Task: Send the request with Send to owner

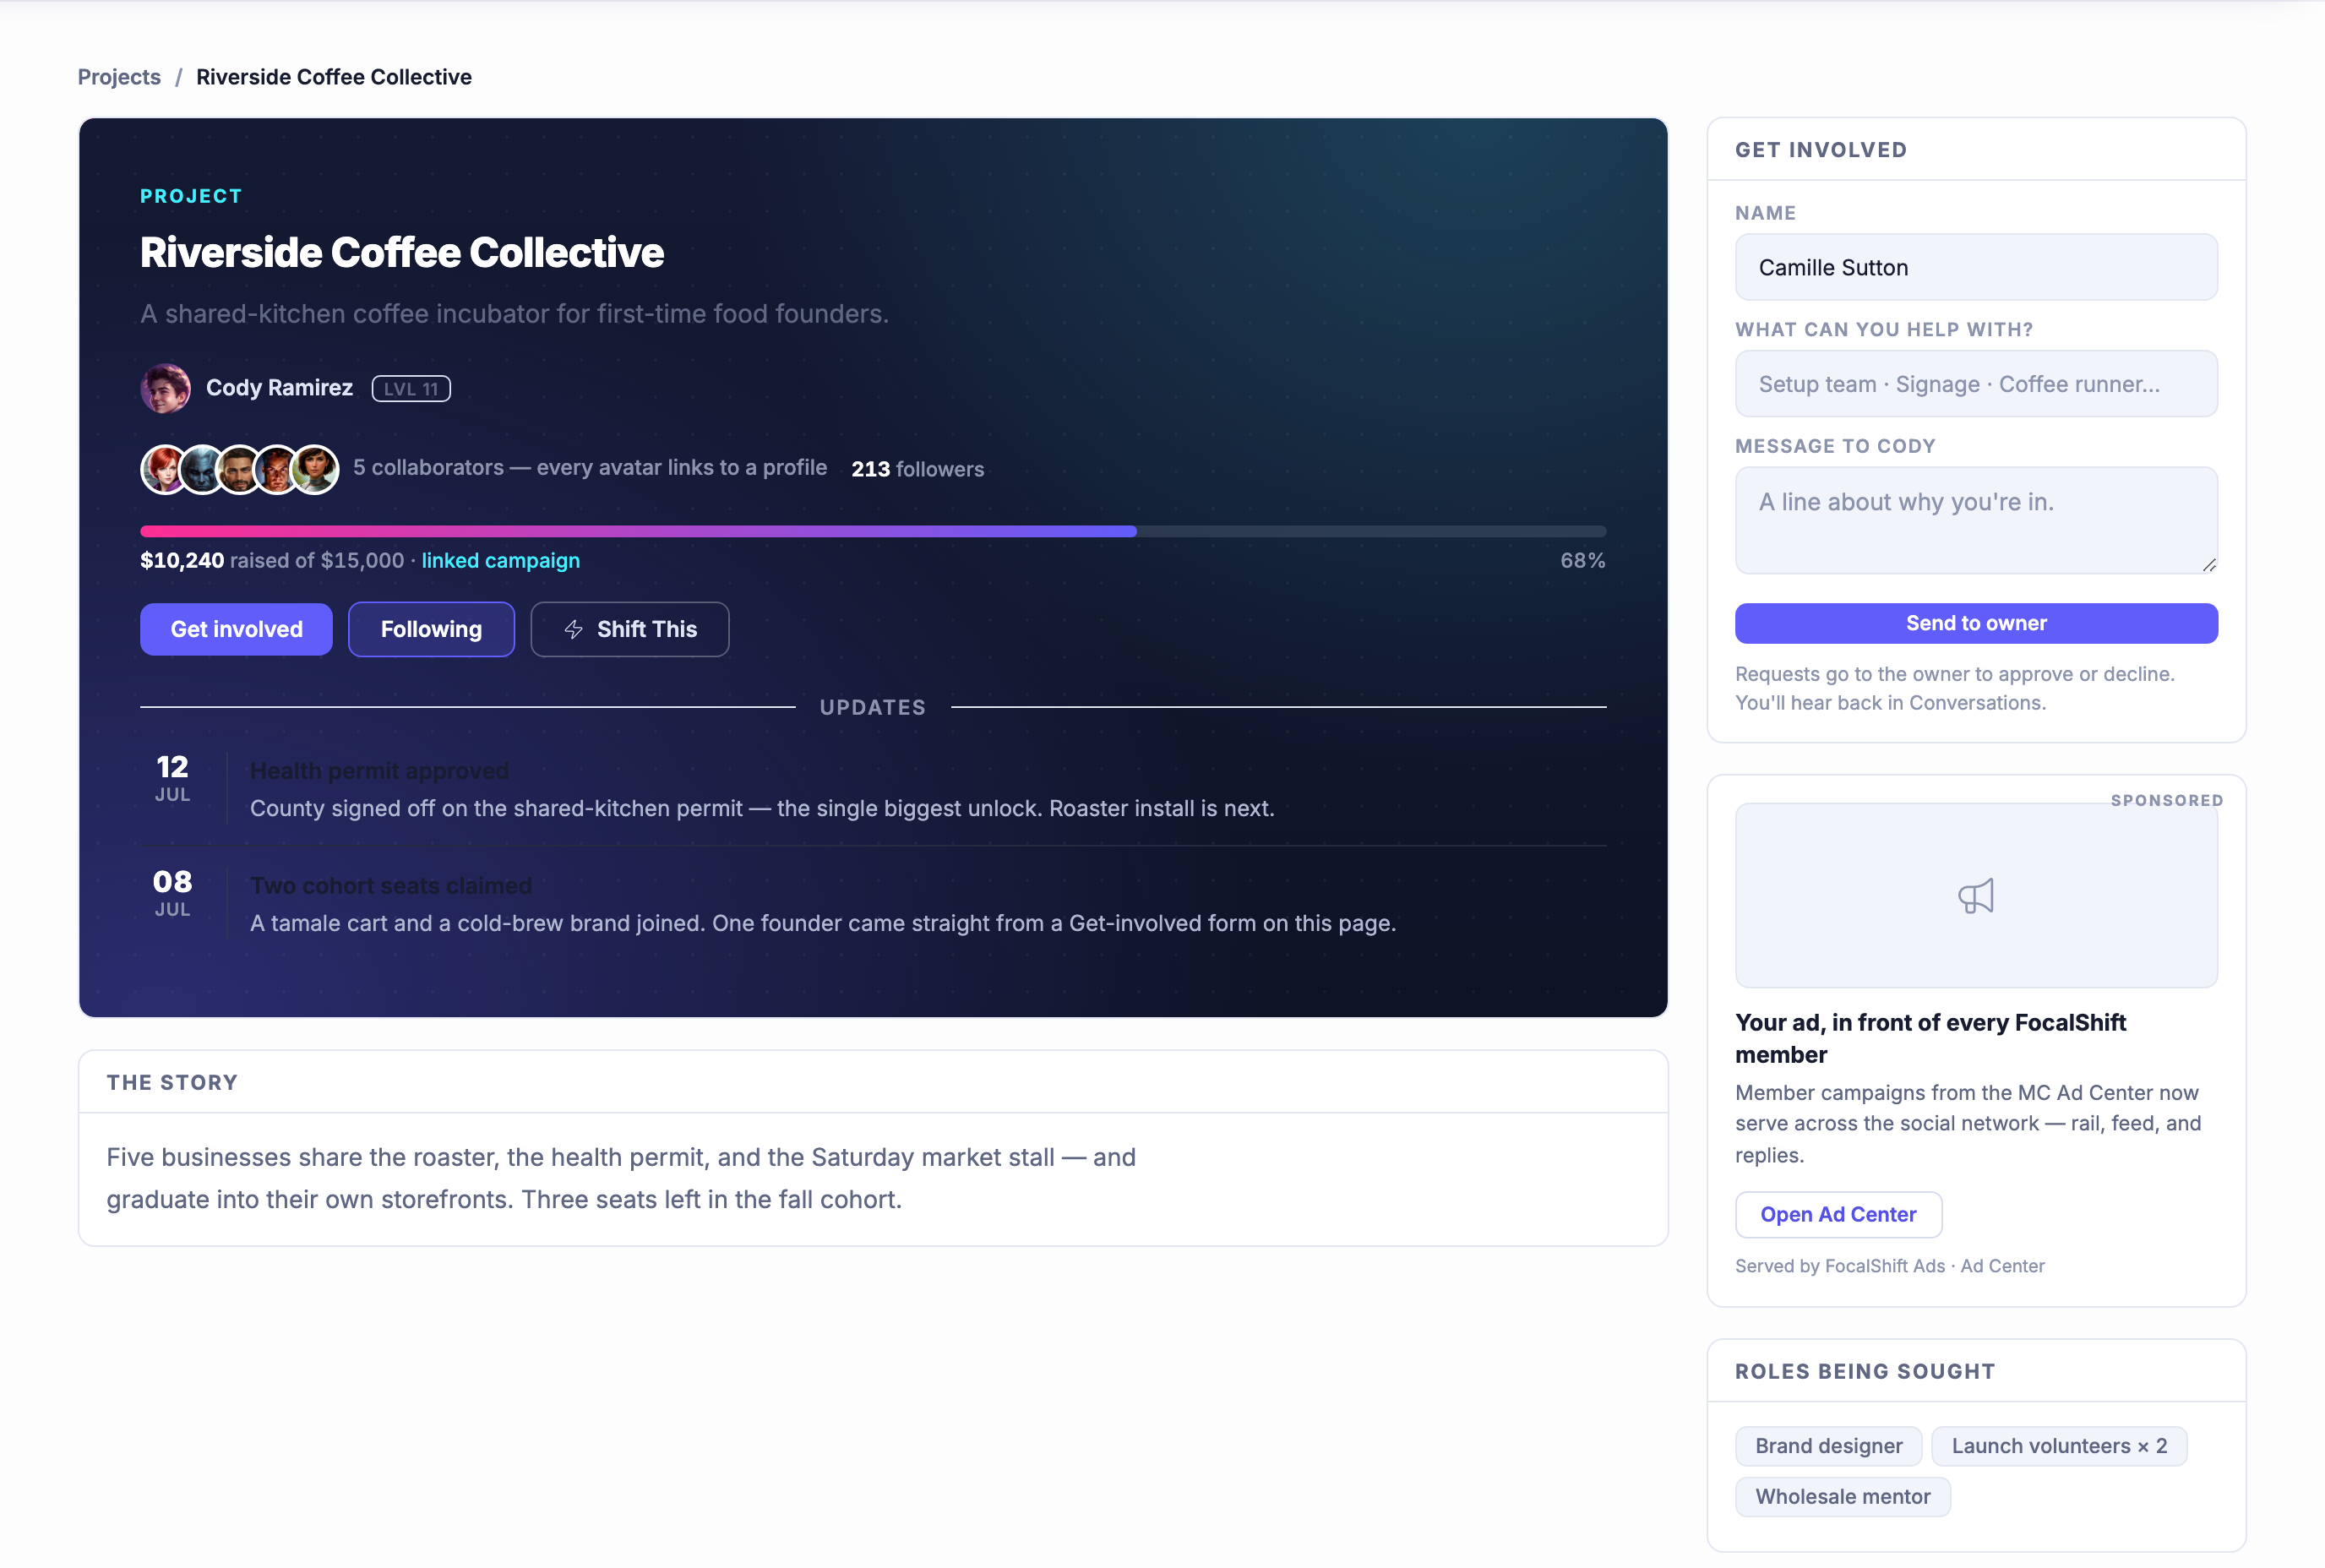Action: tap(1975, 623)
